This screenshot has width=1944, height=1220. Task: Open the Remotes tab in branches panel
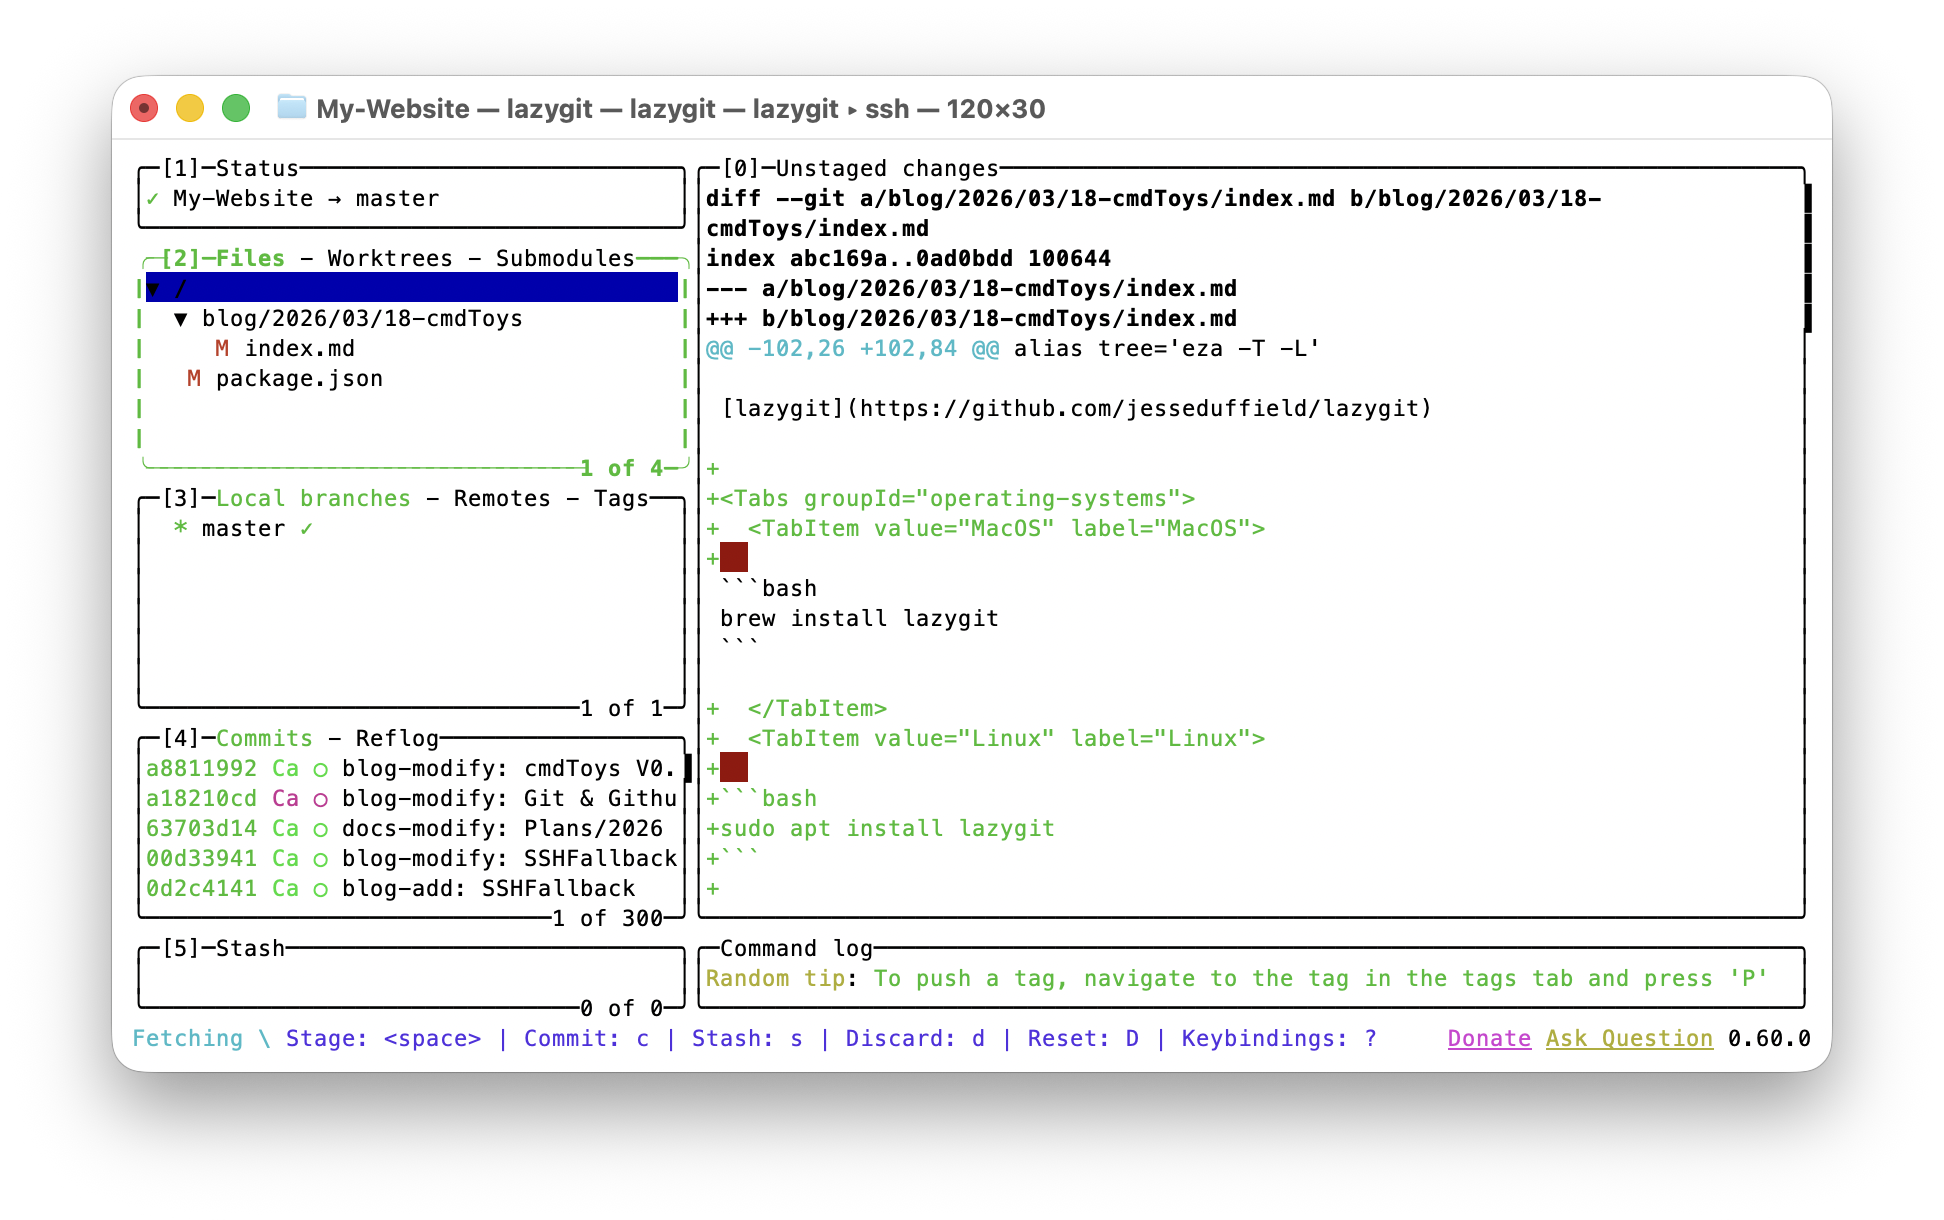pyautogui.click(x=501, y=498)
